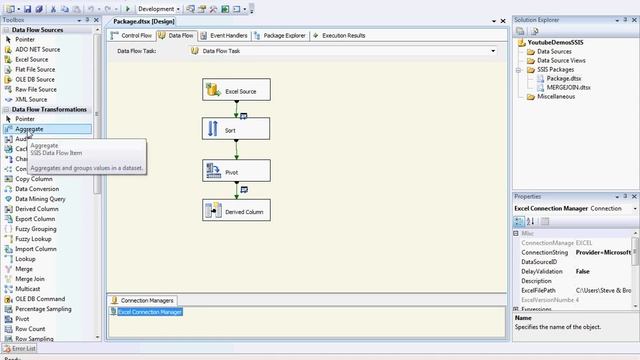The height and width of the screenshot is (360, 640).
Task: Open the Development configuration dropdown
Action: pos(178,9)
